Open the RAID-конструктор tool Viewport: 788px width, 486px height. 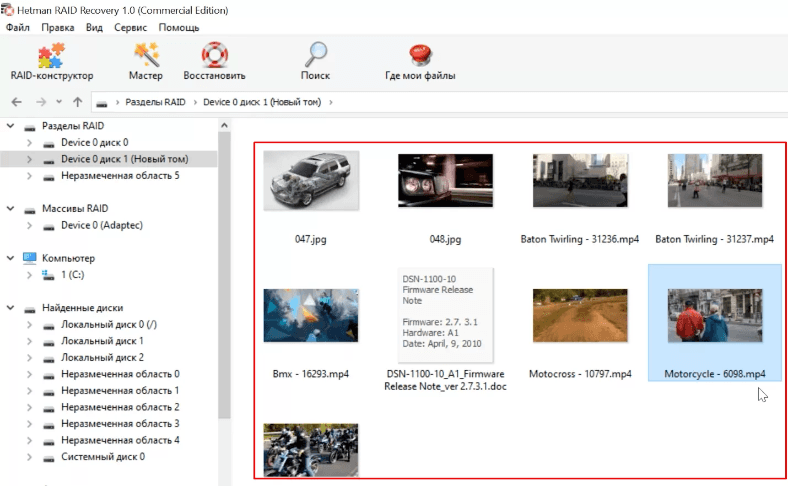[x=51, y=62]
